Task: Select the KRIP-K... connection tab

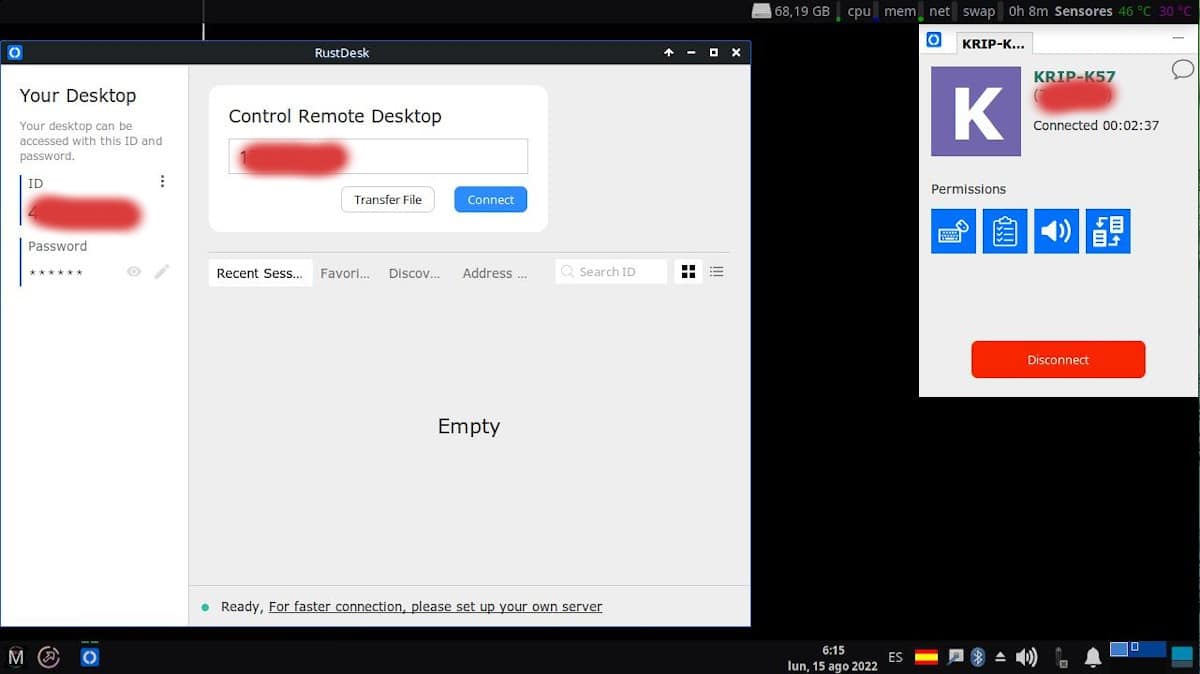Action: click(x=993, y=44)
